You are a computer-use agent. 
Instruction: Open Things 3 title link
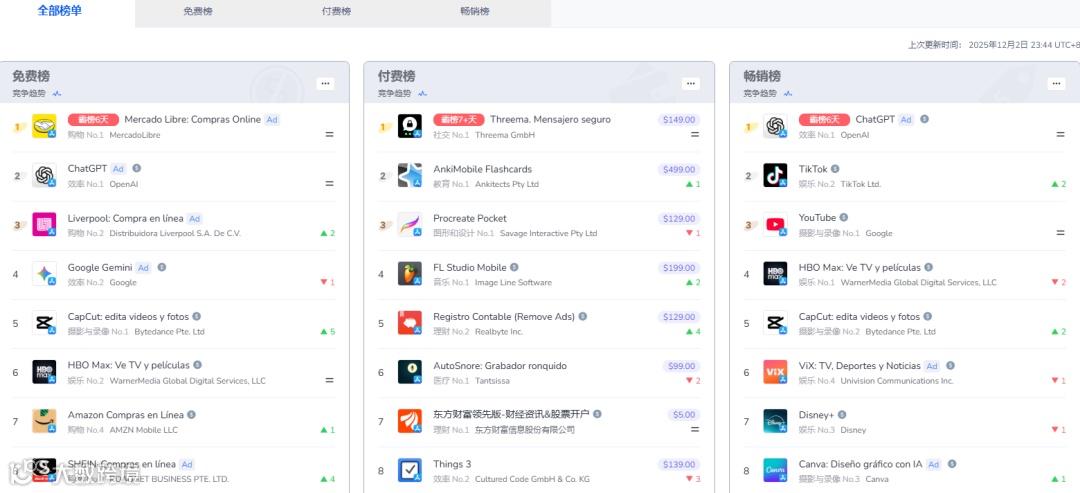(x=452, y=464)
